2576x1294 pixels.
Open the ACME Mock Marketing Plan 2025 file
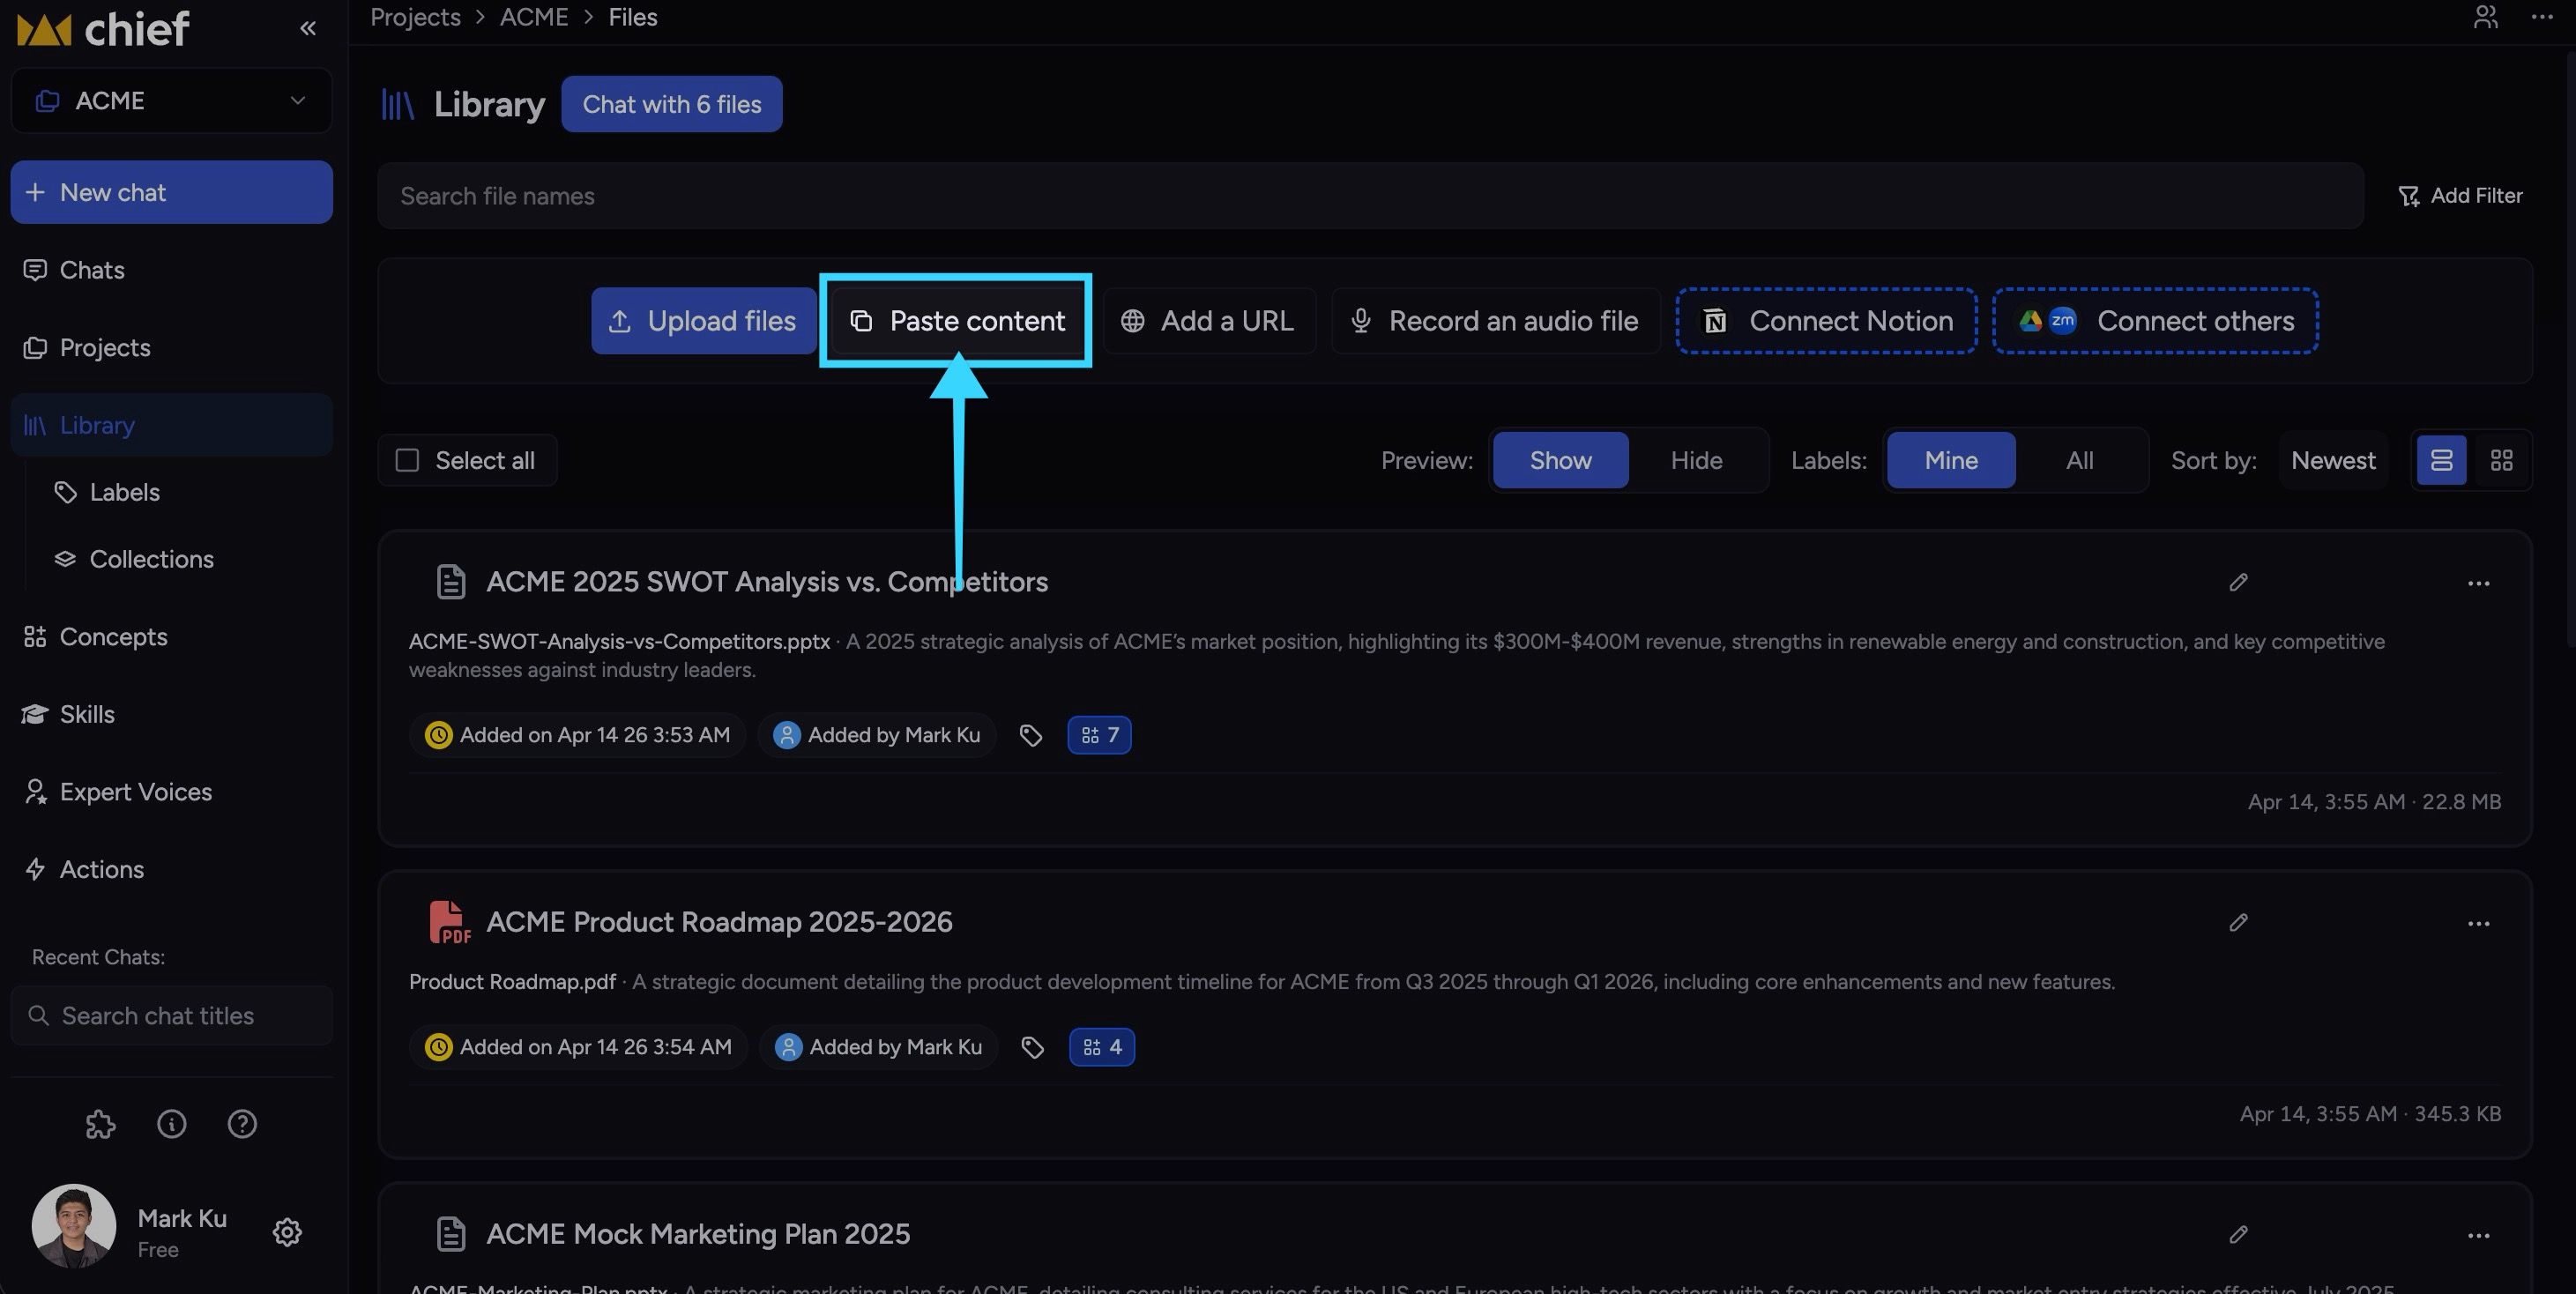pyautogui.click(x=698, y=1234)
